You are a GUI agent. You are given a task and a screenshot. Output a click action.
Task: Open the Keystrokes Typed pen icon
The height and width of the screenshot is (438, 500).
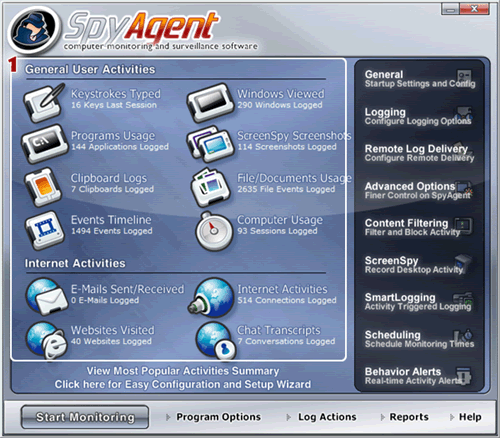pyautogui.click(x=44, y=103)
